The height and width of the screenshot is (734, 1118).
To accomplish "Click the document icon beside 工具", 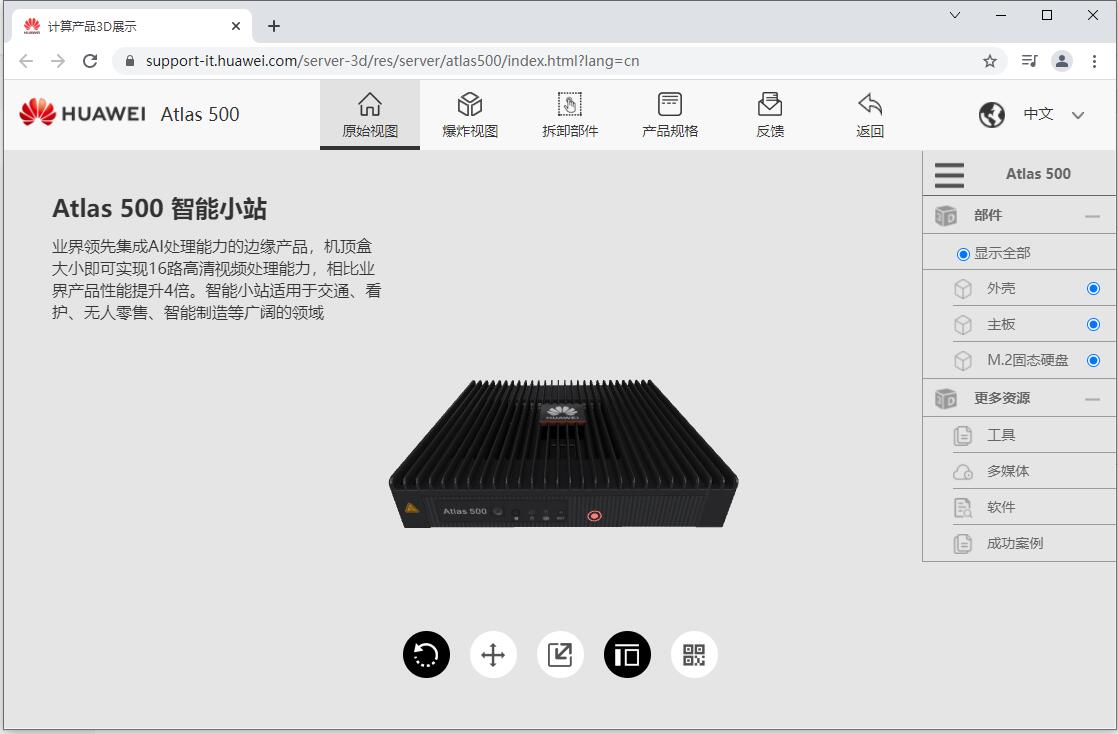I will [x=963, y=435].
